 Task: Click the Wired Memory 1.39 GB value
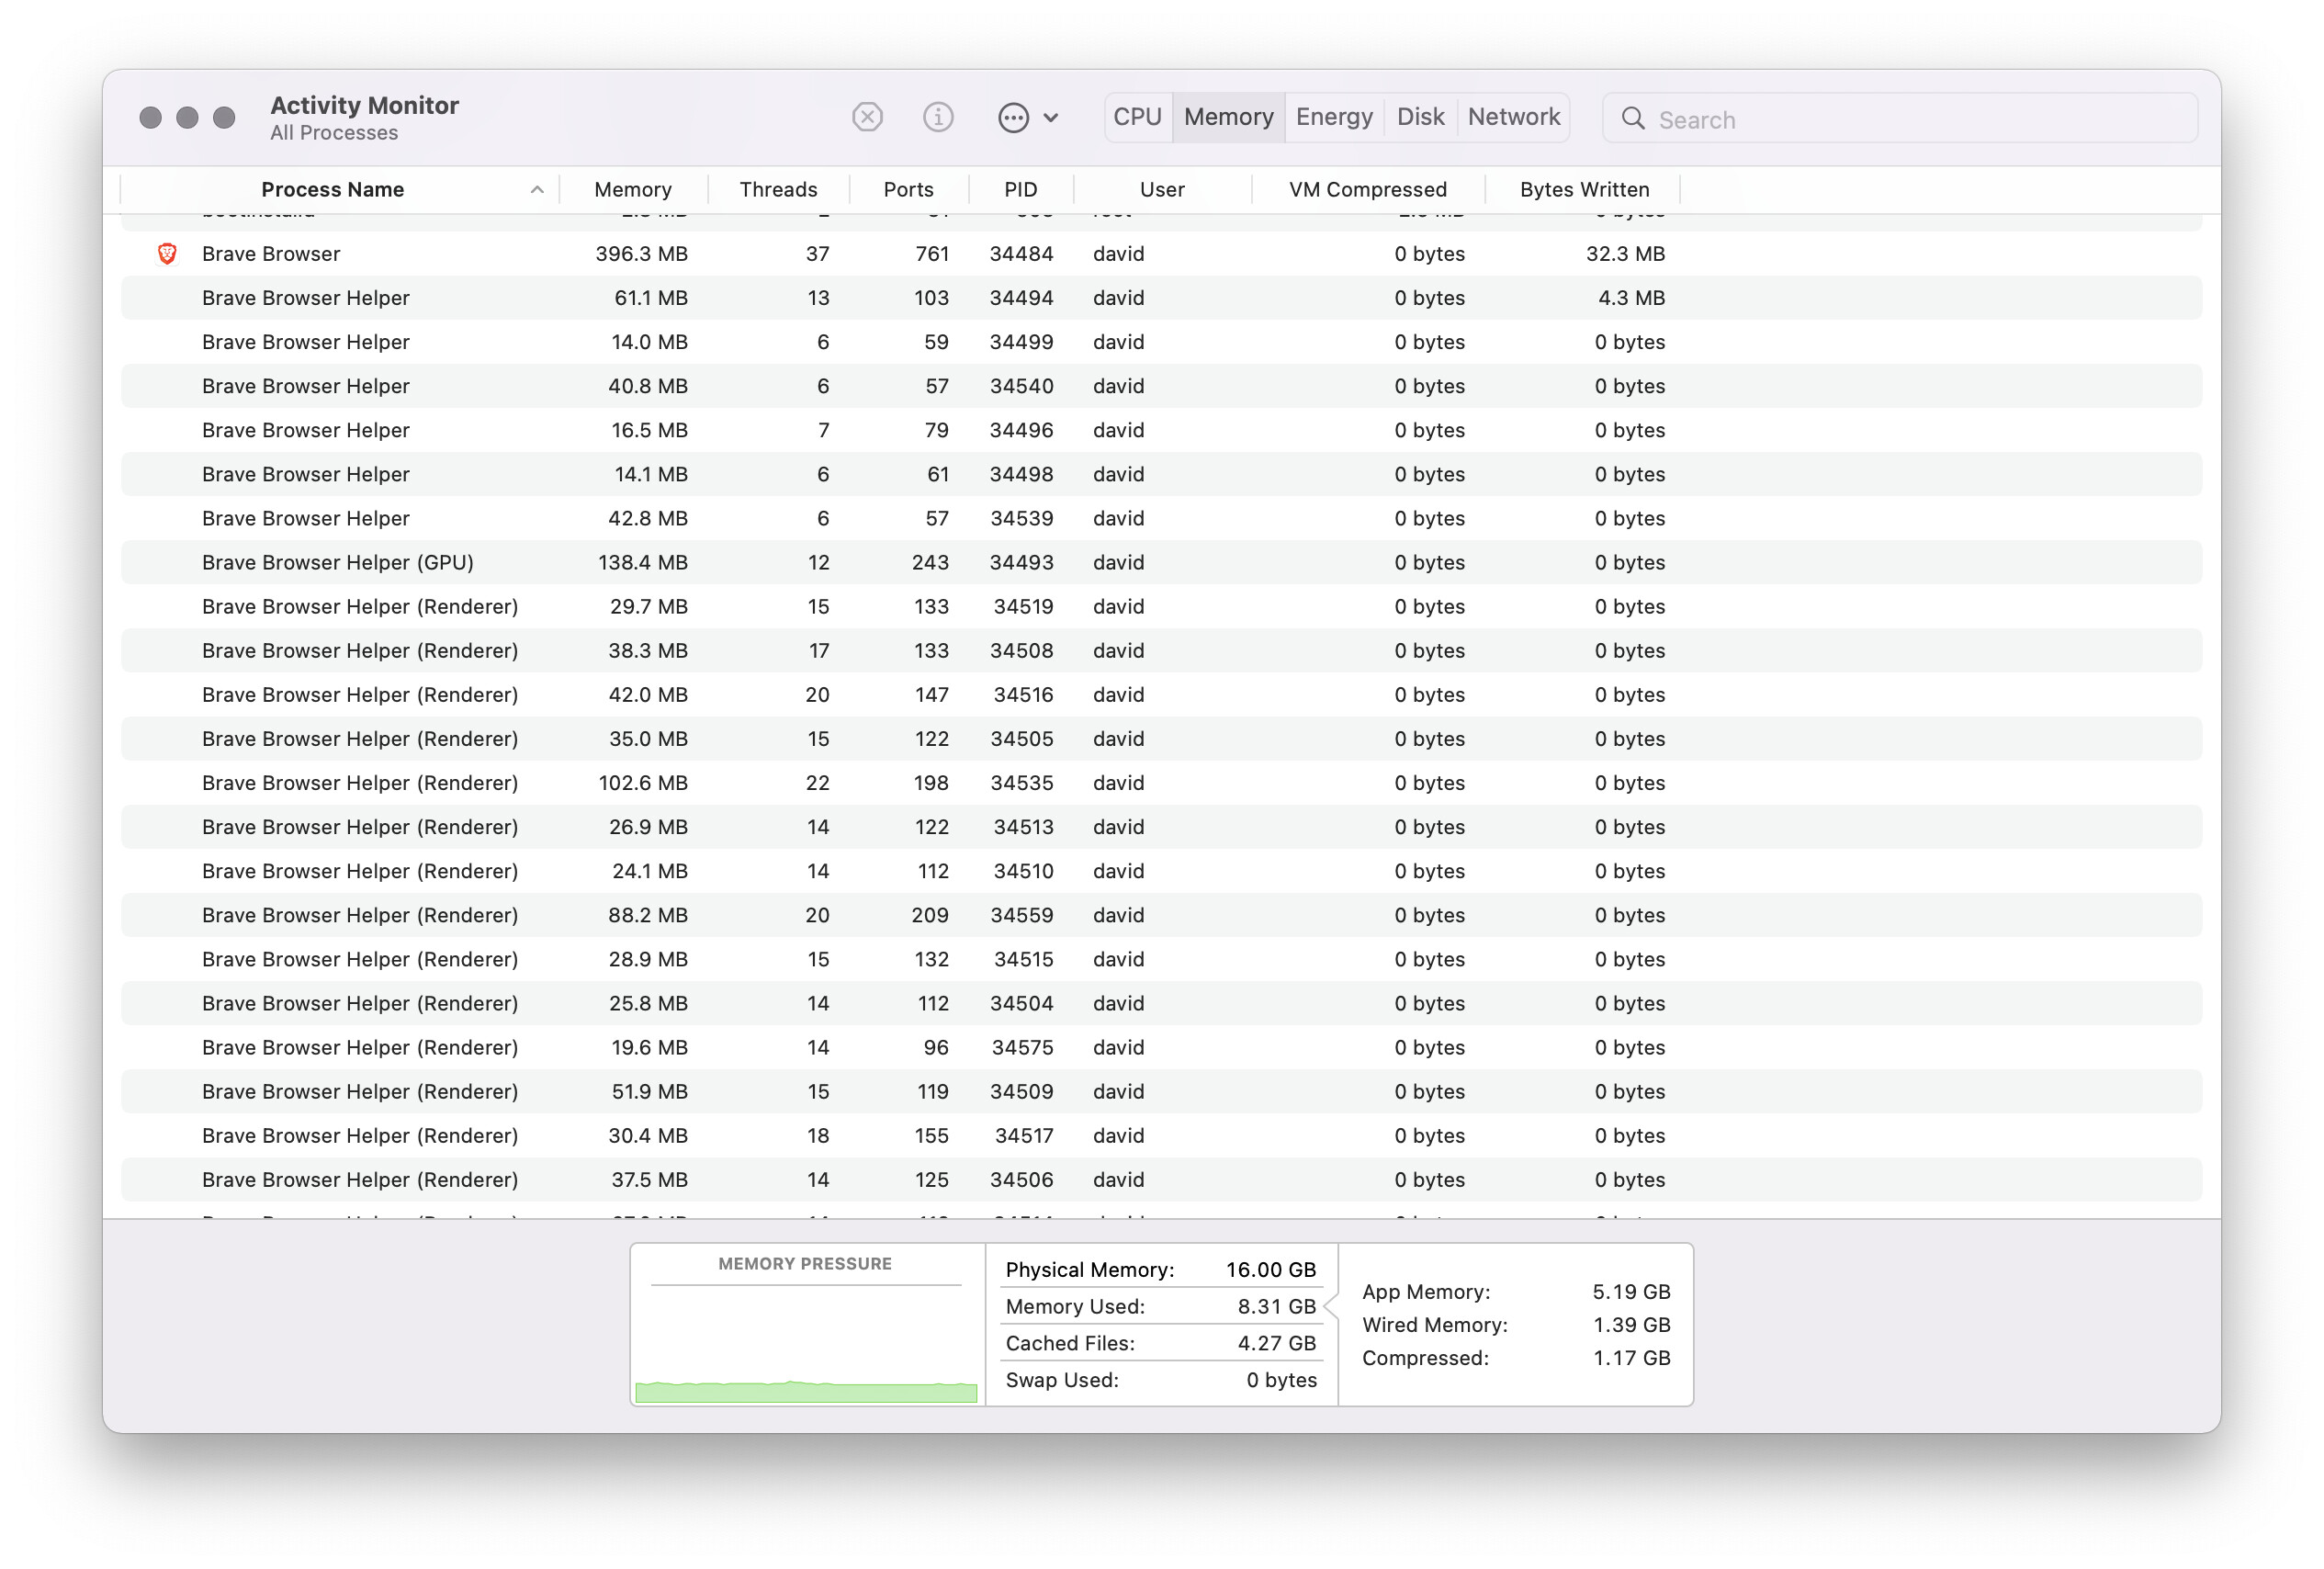coord(1631,1325)
